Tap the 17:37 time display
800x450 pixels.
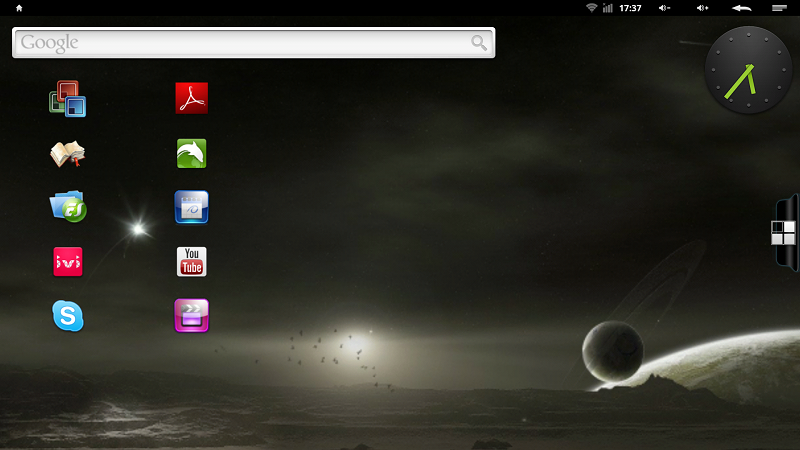(630, 8)
